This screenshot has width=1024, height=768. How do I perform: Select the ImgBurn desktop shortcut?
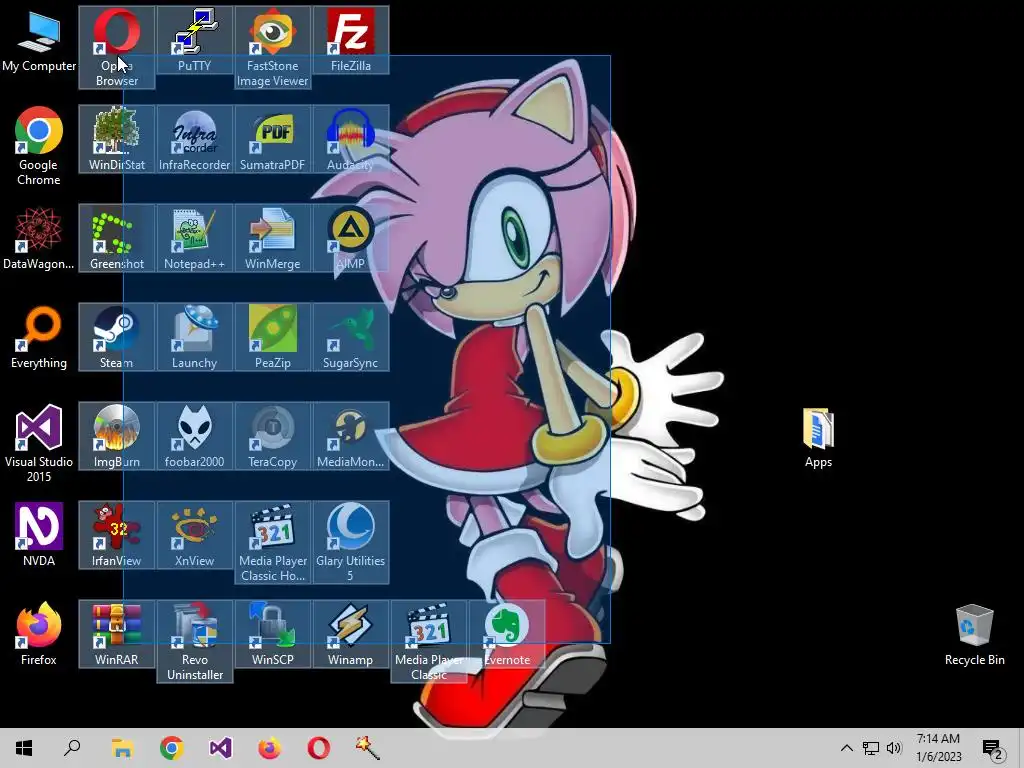[117, 436]
